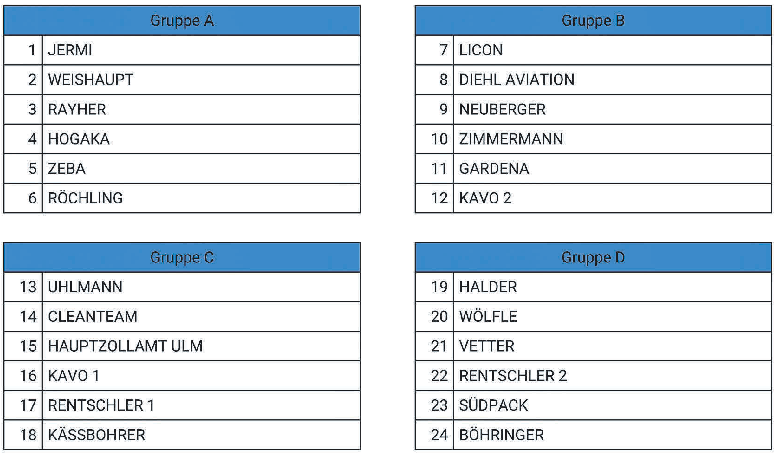Click the Gruppe C header
Screen dimensions: 774x453
[x=182, y=257]
